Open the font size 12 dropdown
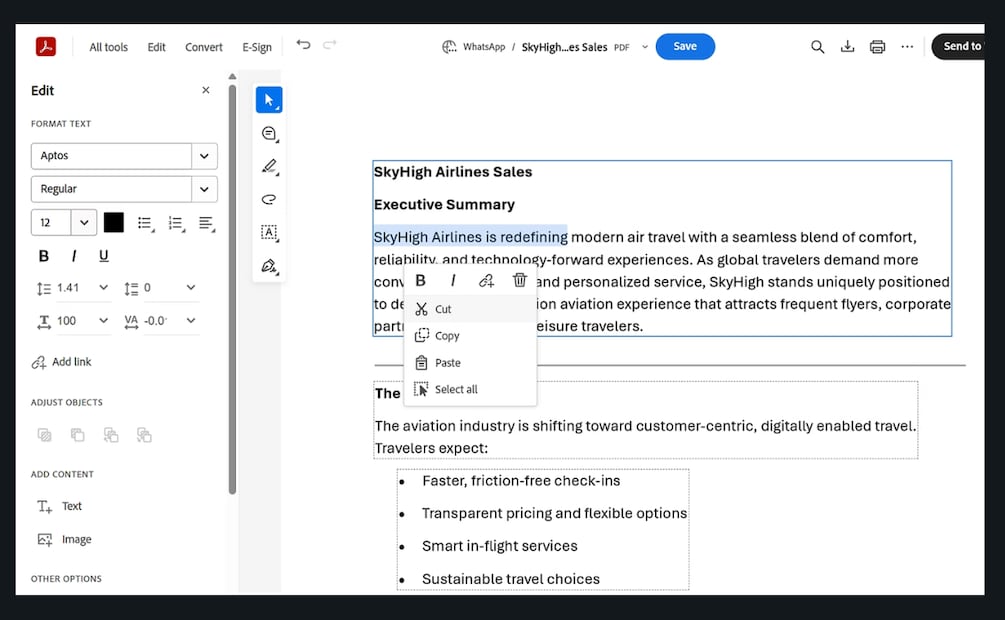 pyautogui.click(x=84, y=222)
